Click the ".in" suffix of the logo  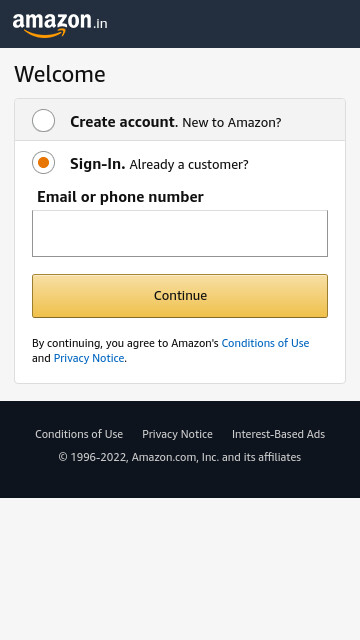(x=100, y=23)
